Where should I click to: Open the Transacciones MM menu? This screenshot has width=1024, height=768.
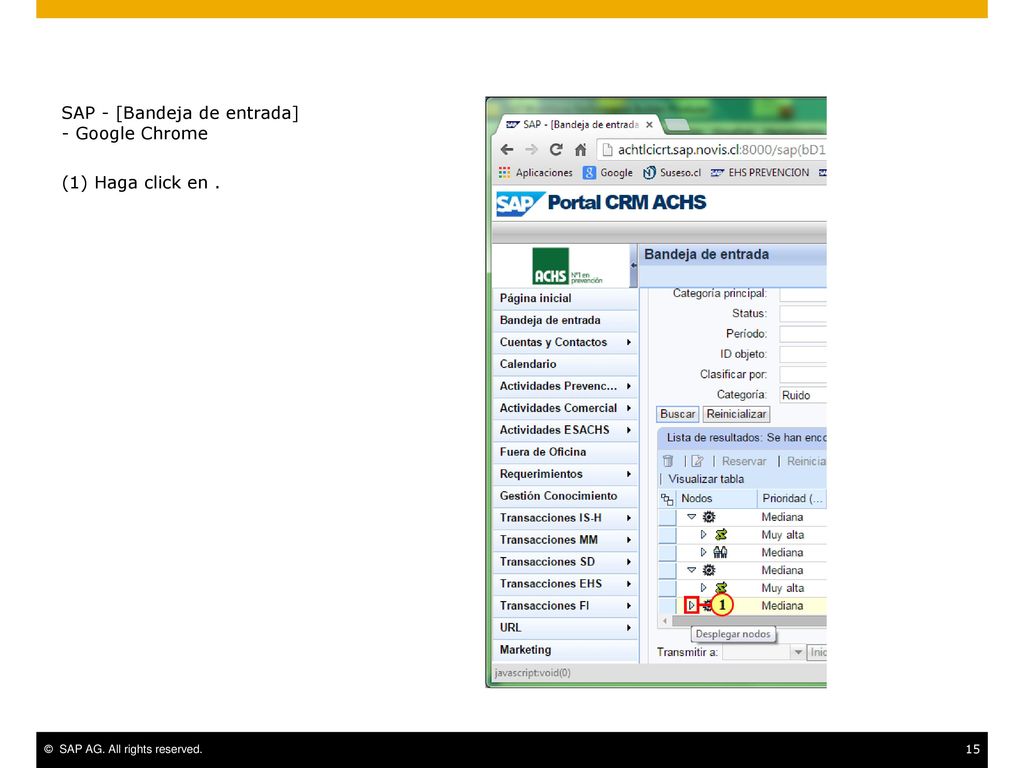[x=565, y=539]
